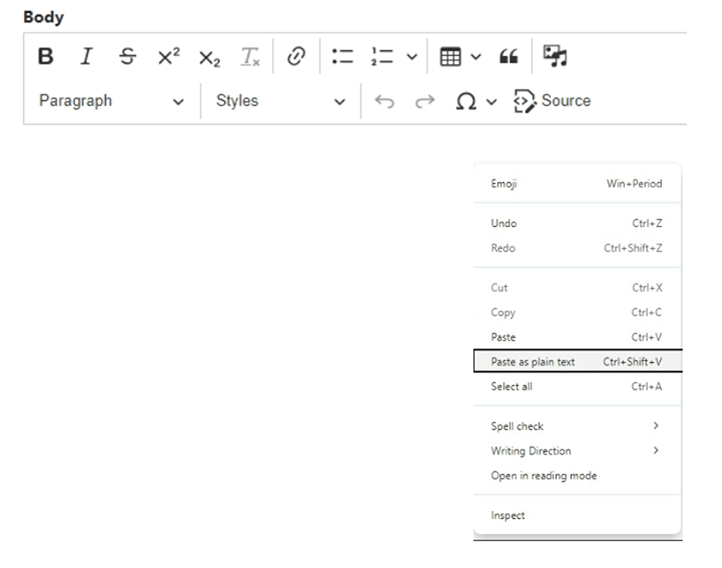Choose Select all in the context menu

click(577, 387)
